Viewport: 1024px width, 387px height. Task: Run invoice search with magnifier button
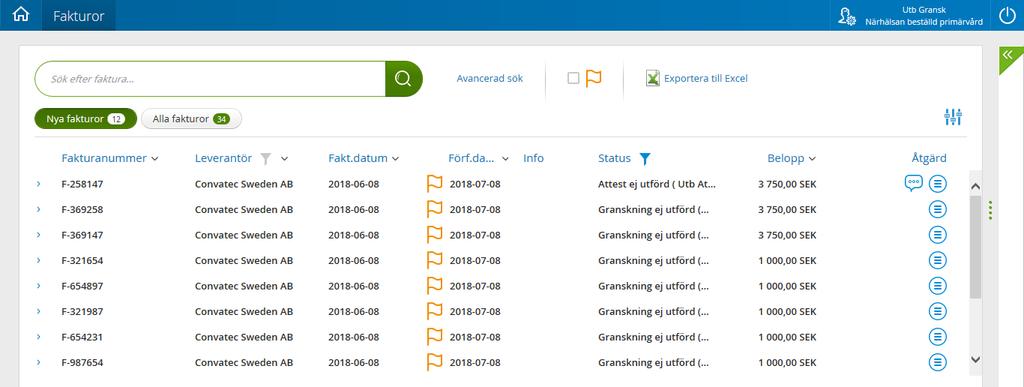(x=404, y=79)
